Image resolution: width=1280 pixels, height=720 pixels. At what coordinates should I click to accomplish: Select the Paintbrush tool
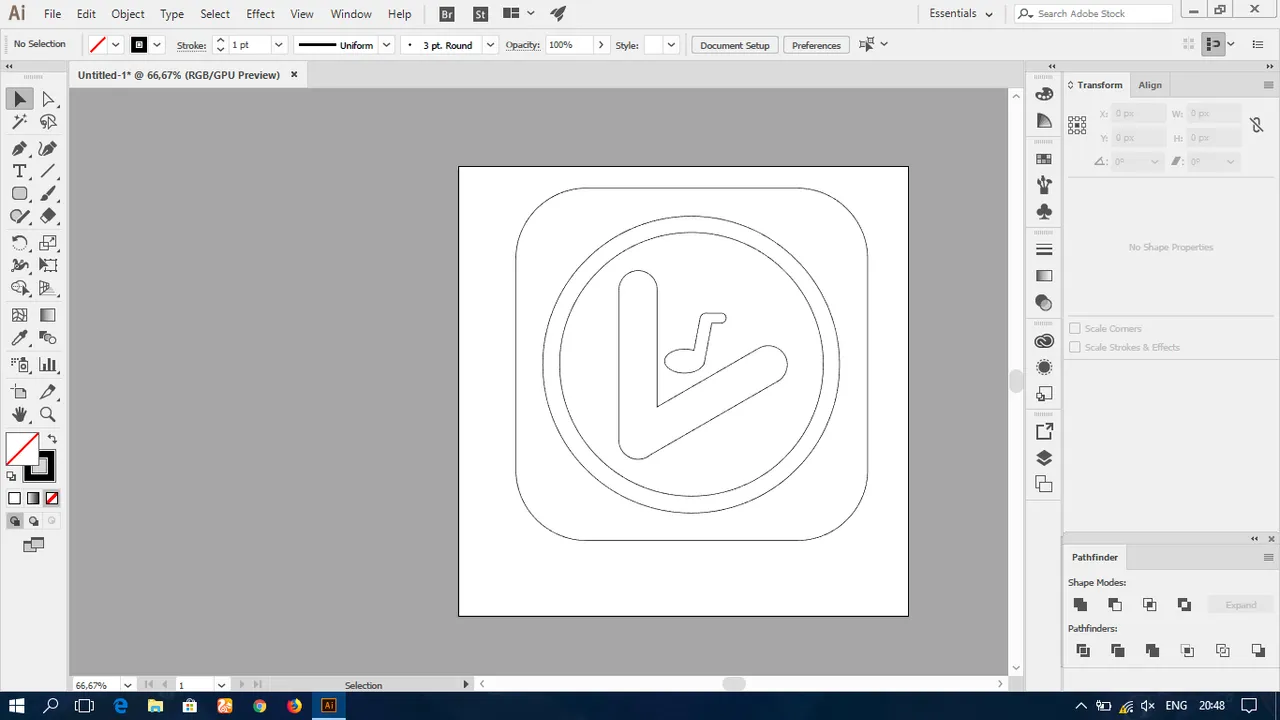[48, 194]
